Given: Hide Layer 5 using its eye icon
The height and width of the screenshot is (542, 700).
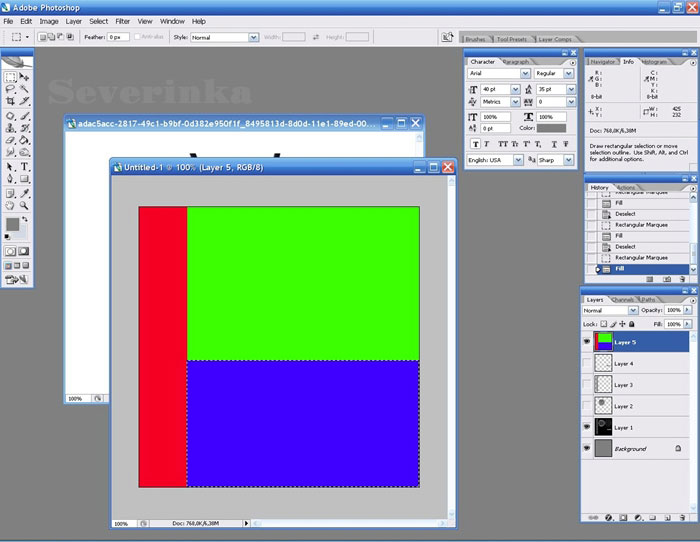Looking at the screenshot, I should pyautogui.click(x=588, y=342).
